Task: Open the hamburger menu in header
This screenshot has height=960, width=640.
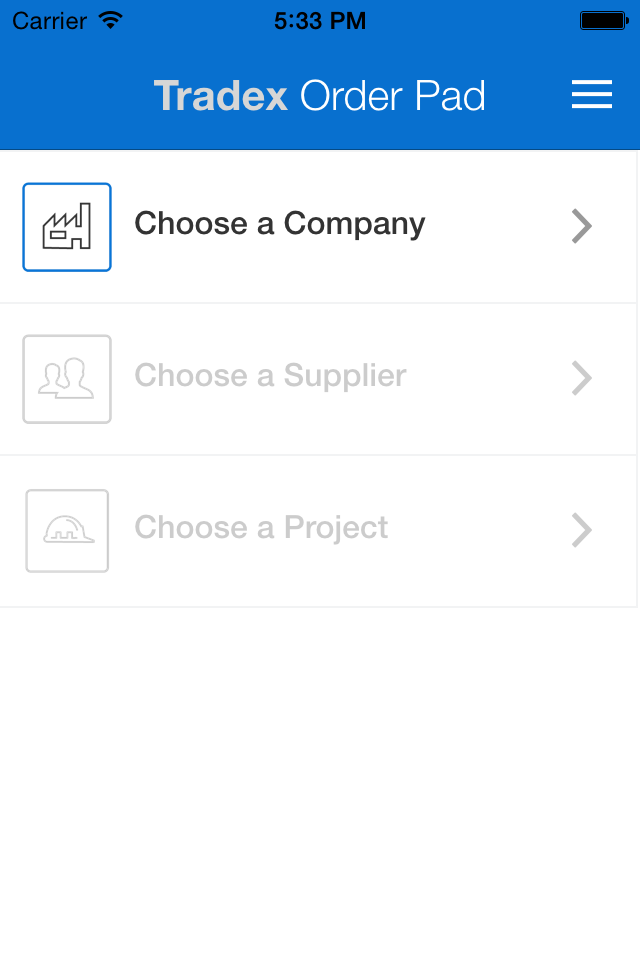Action: [592, 94]
